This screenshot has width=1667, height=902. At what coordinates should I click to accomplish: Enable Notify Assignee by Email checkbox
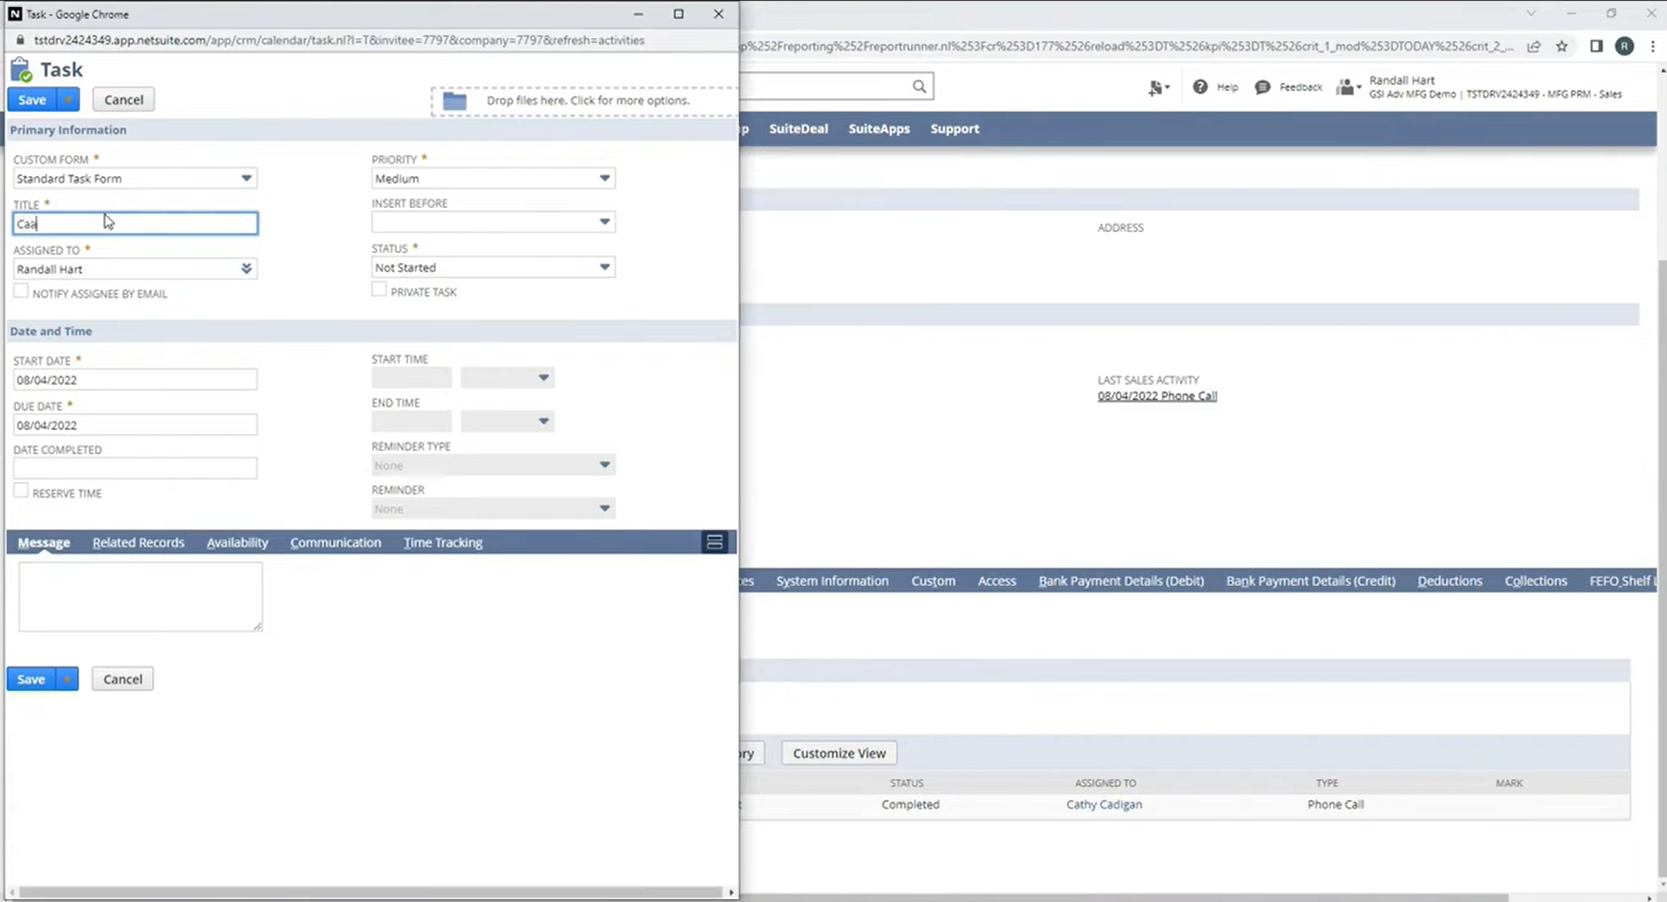(x=21, y=291)
